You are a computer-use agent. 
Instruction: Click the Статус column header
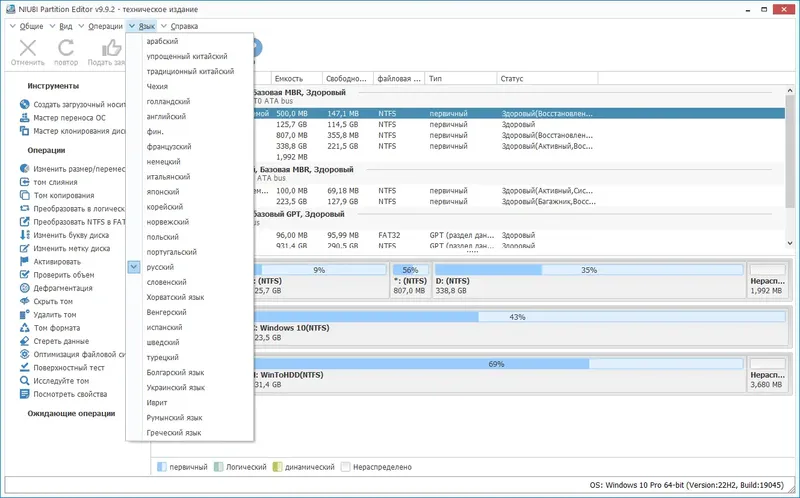(547, 79)
